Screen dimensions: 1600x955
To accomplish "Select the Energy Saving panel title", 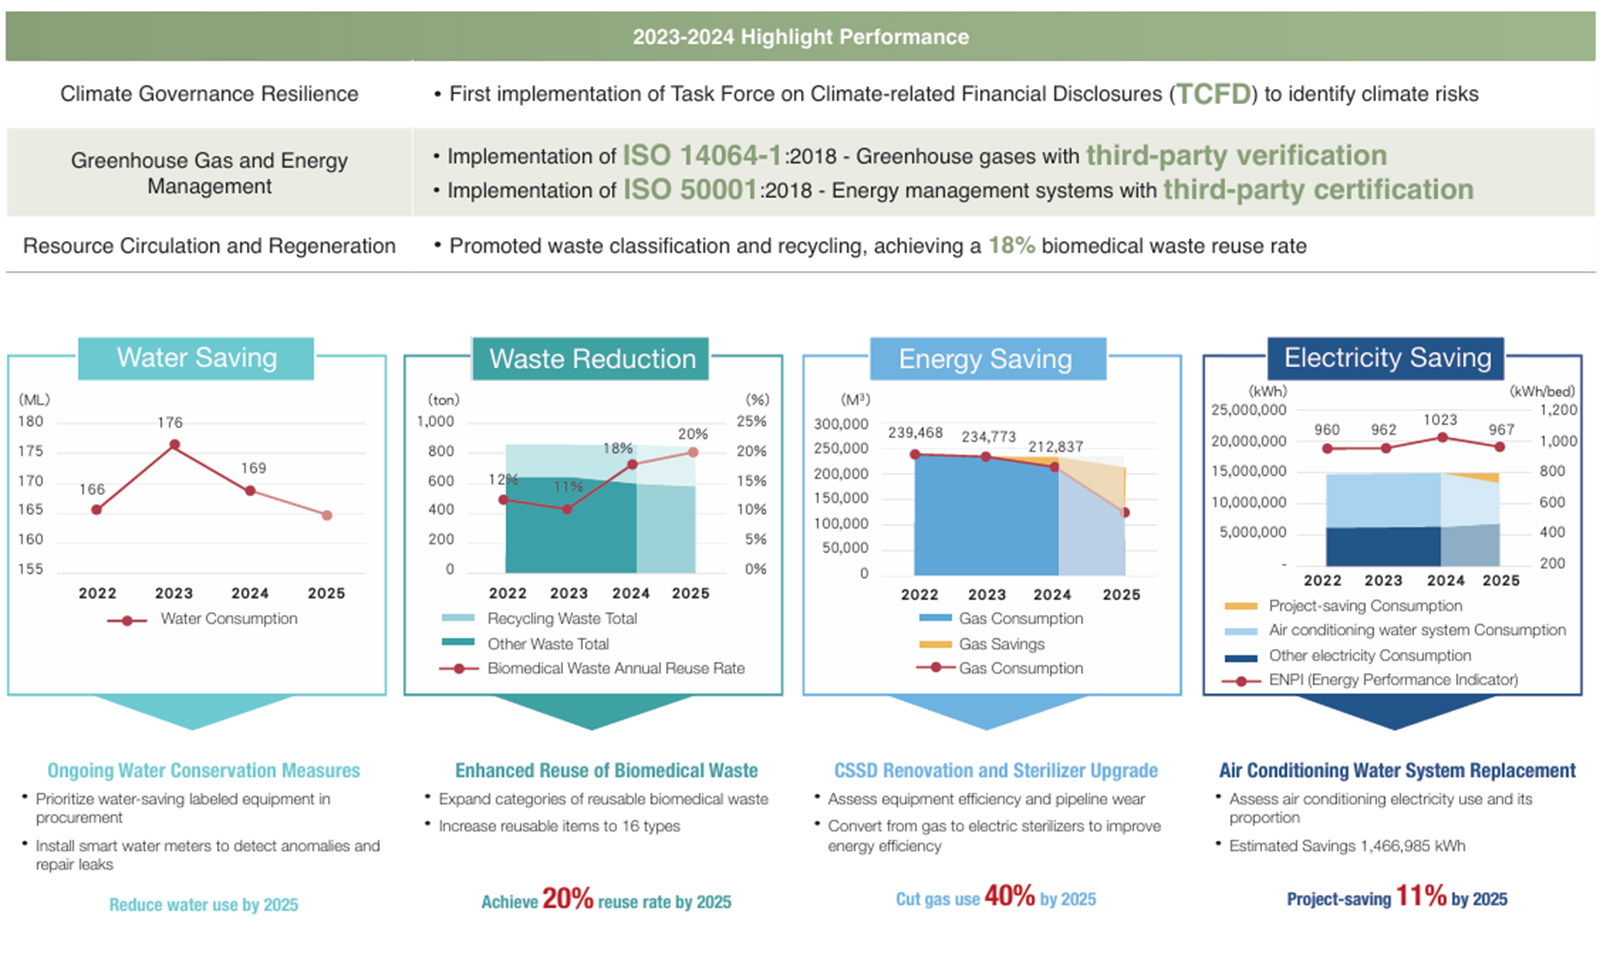I will (986, 359).
